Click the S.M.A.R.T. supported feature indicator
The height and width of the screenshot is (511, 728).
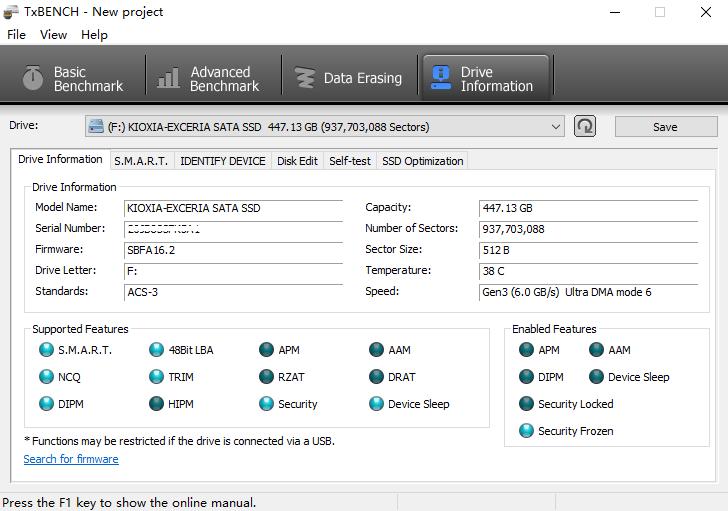tap(46, 350)
